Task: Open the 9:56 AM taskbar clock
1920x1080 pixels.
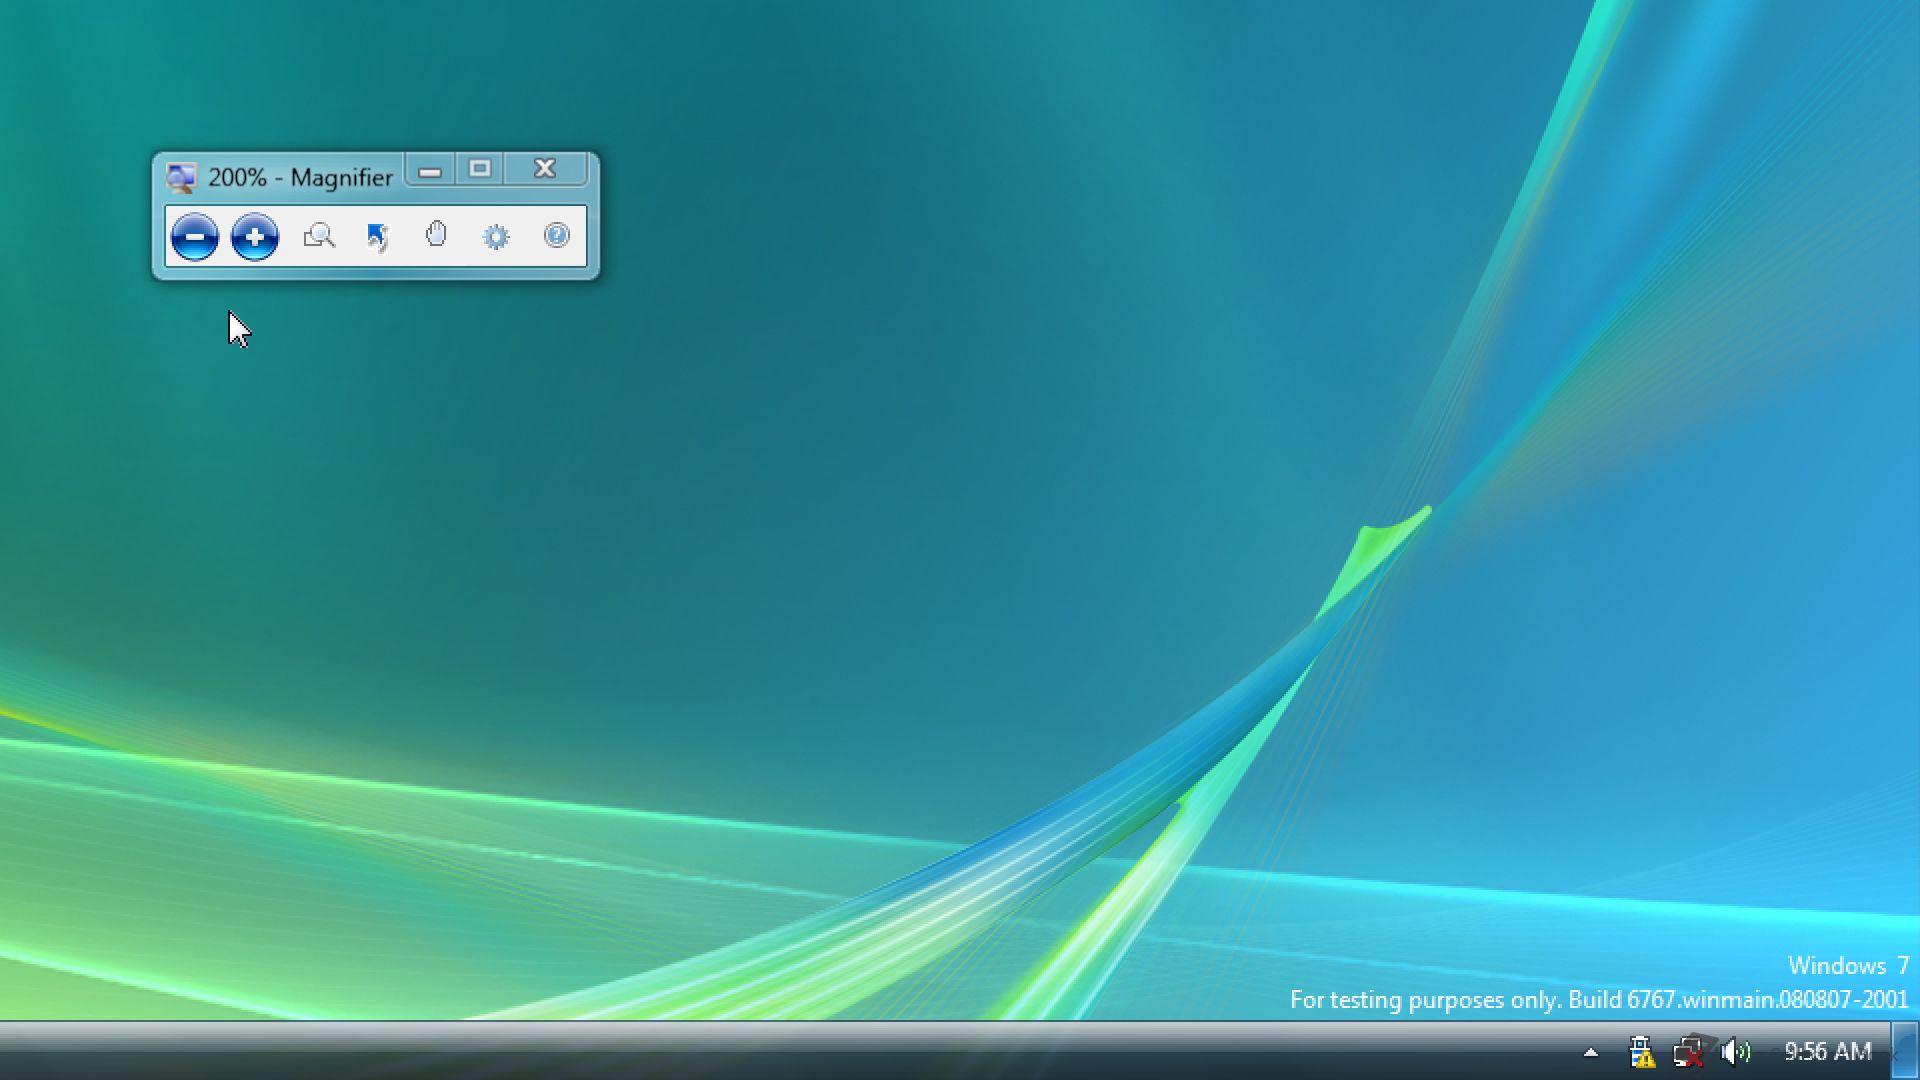Action: [x=1828, y=1052]
